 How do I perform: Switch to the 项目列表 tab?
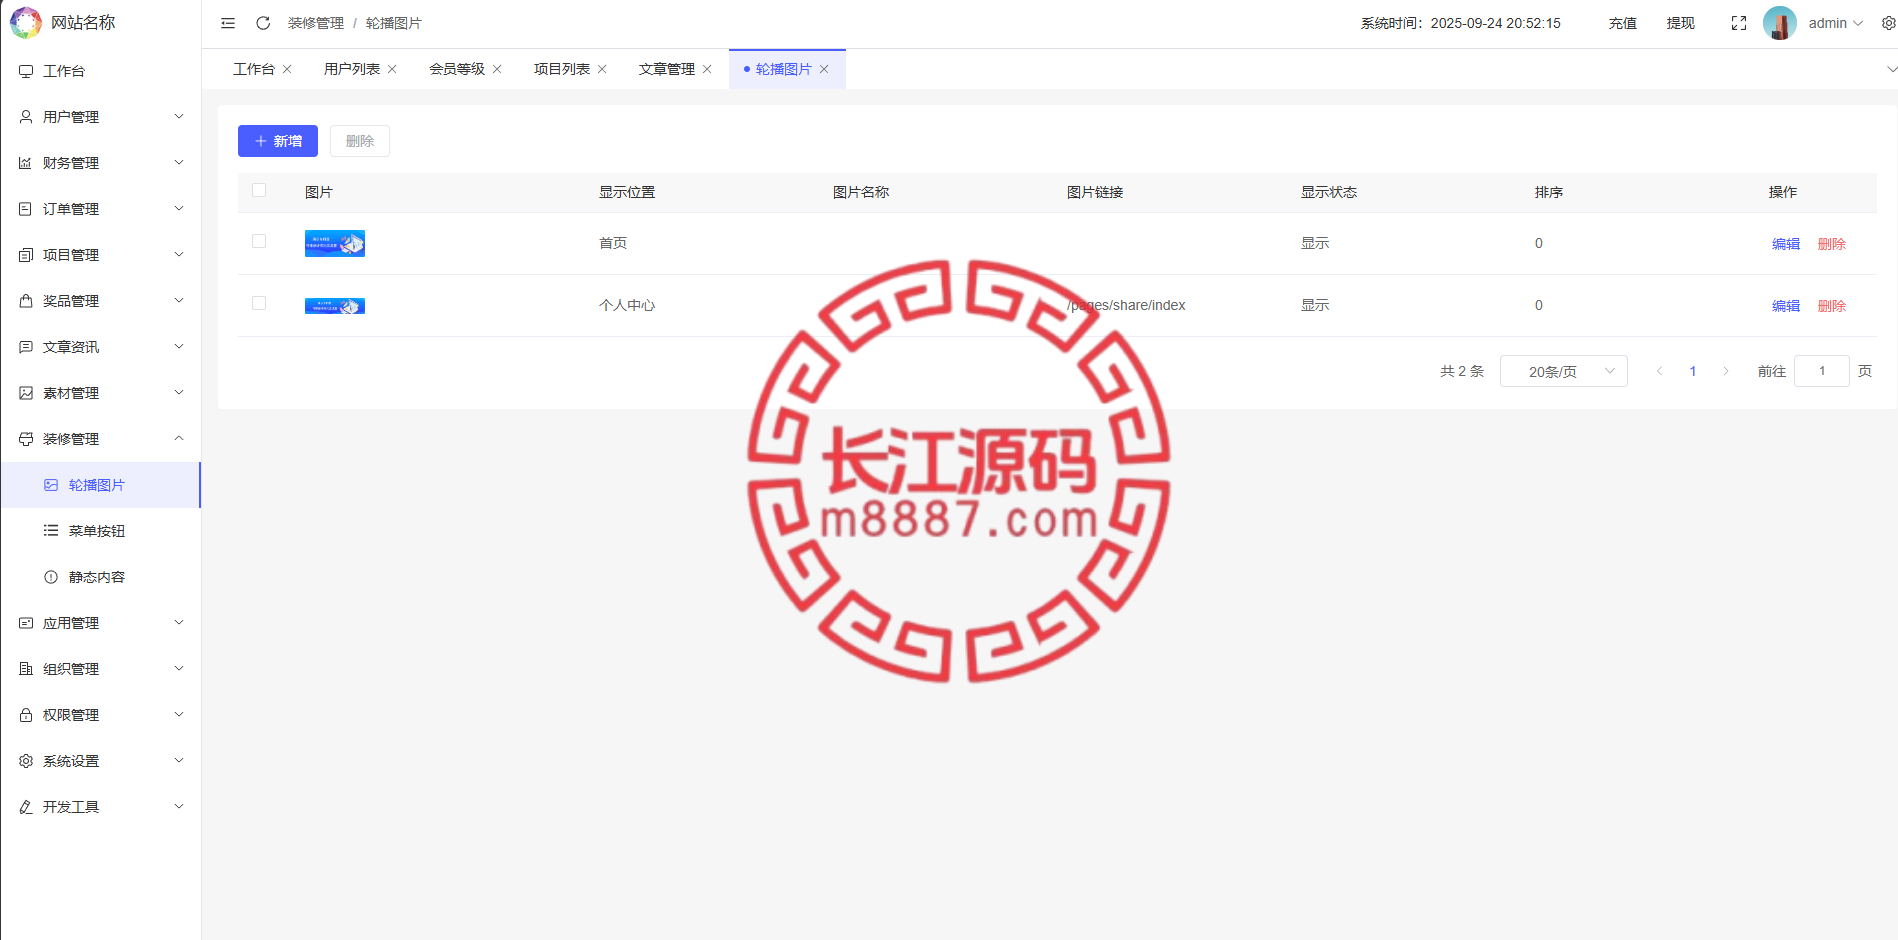point(562,69)
